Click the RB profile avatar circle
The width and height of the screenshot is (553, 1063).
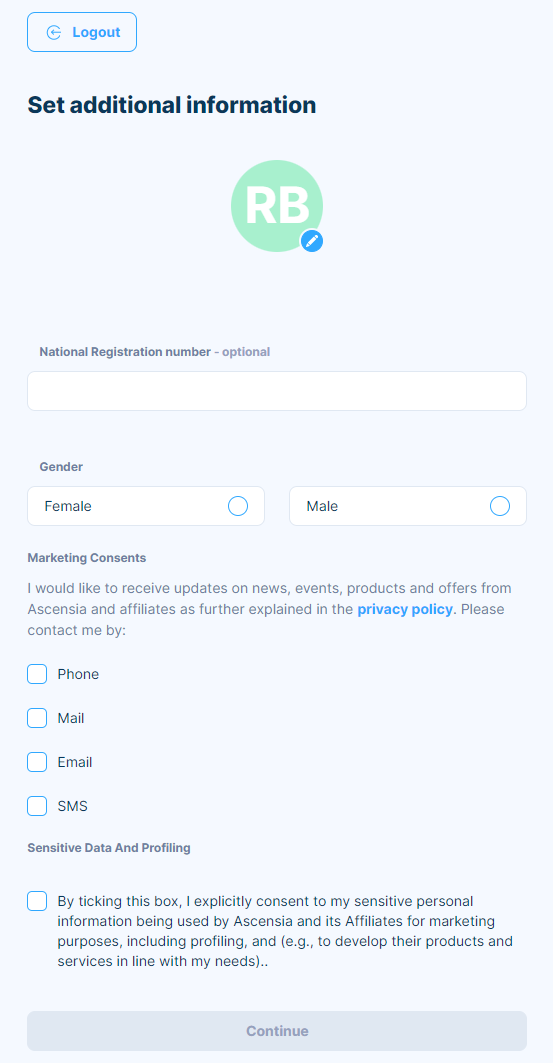click(276, 206)
